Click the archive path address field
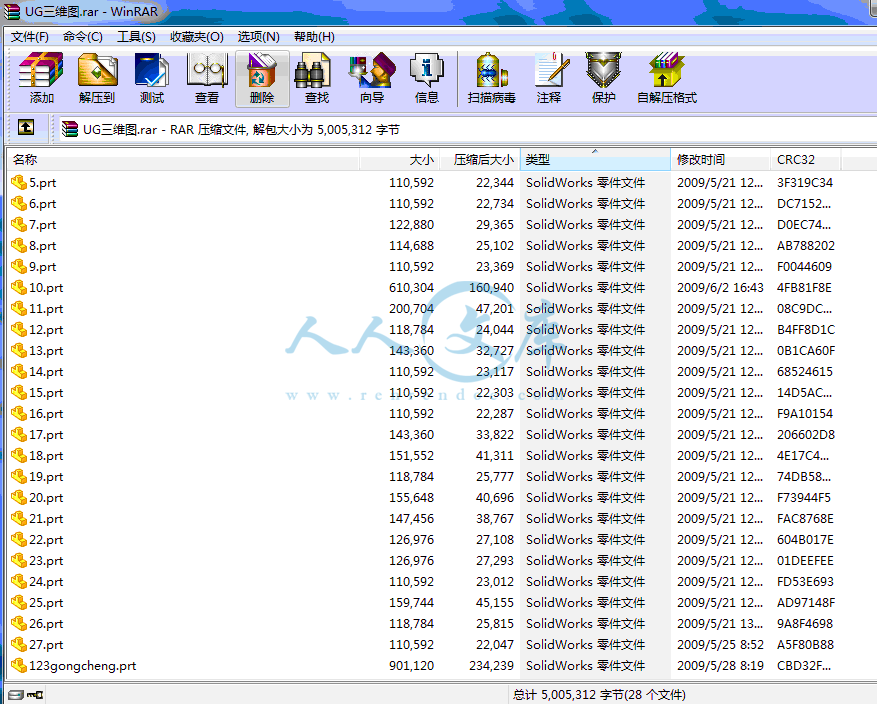The image size is (877, 704). 467,129
